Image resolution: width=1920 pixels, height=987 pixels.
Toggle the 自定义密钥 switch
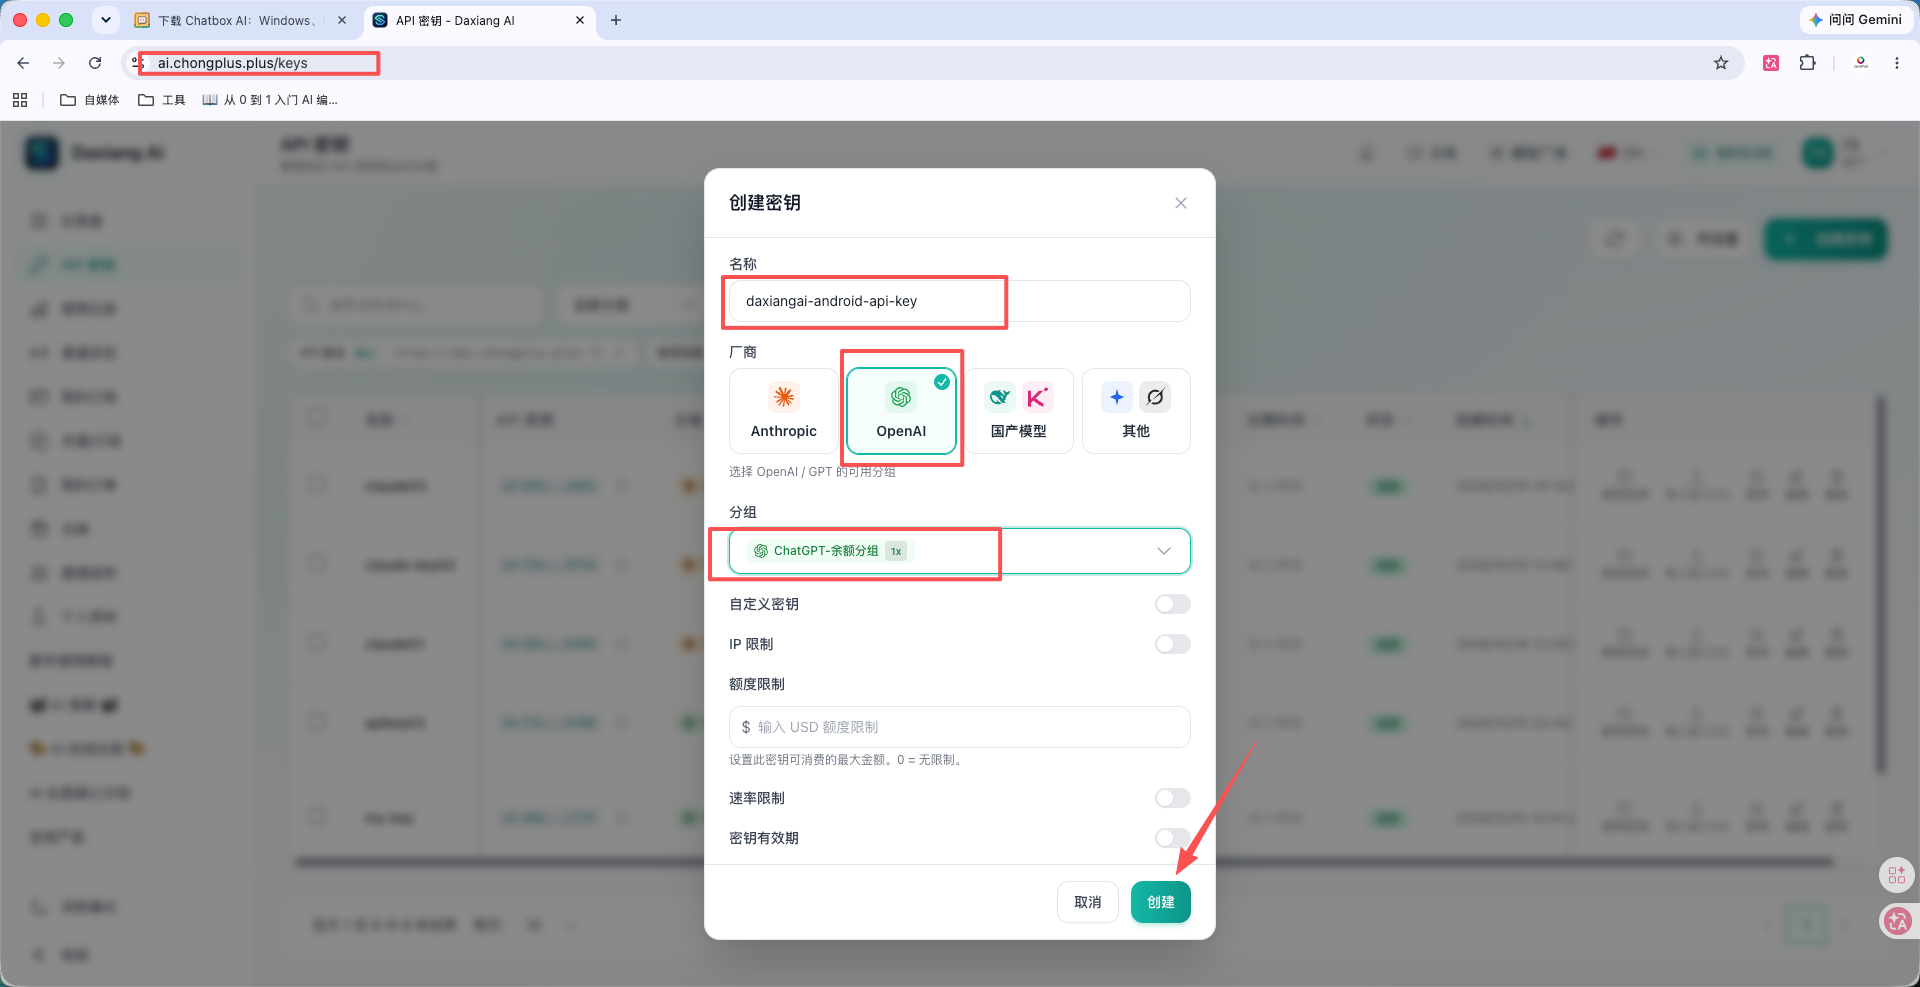1172,604
